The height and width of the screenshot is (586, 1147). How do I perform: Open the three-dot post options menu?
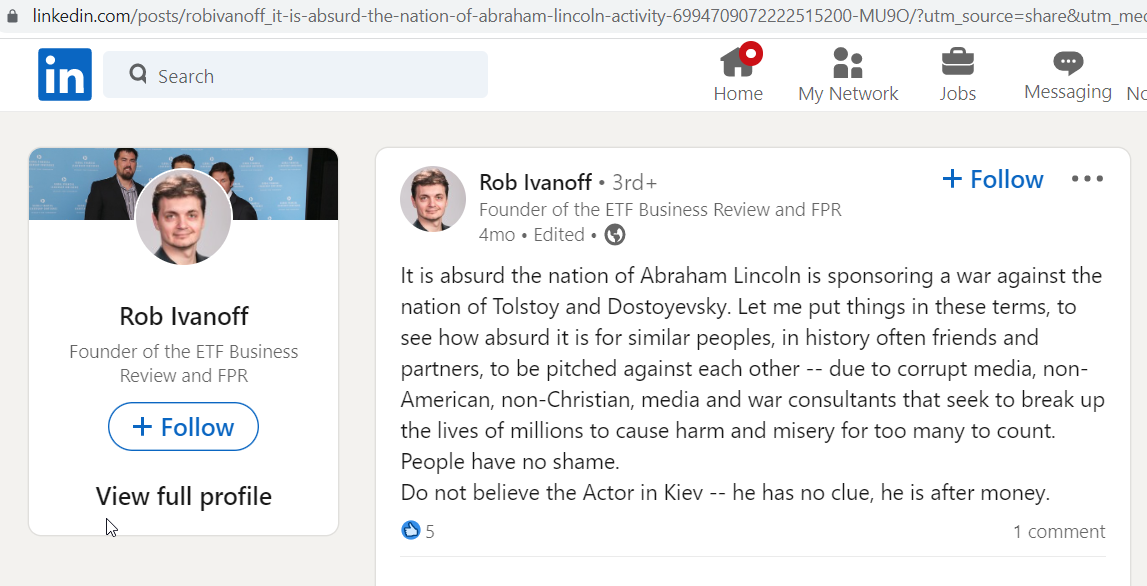point(1087,179)
